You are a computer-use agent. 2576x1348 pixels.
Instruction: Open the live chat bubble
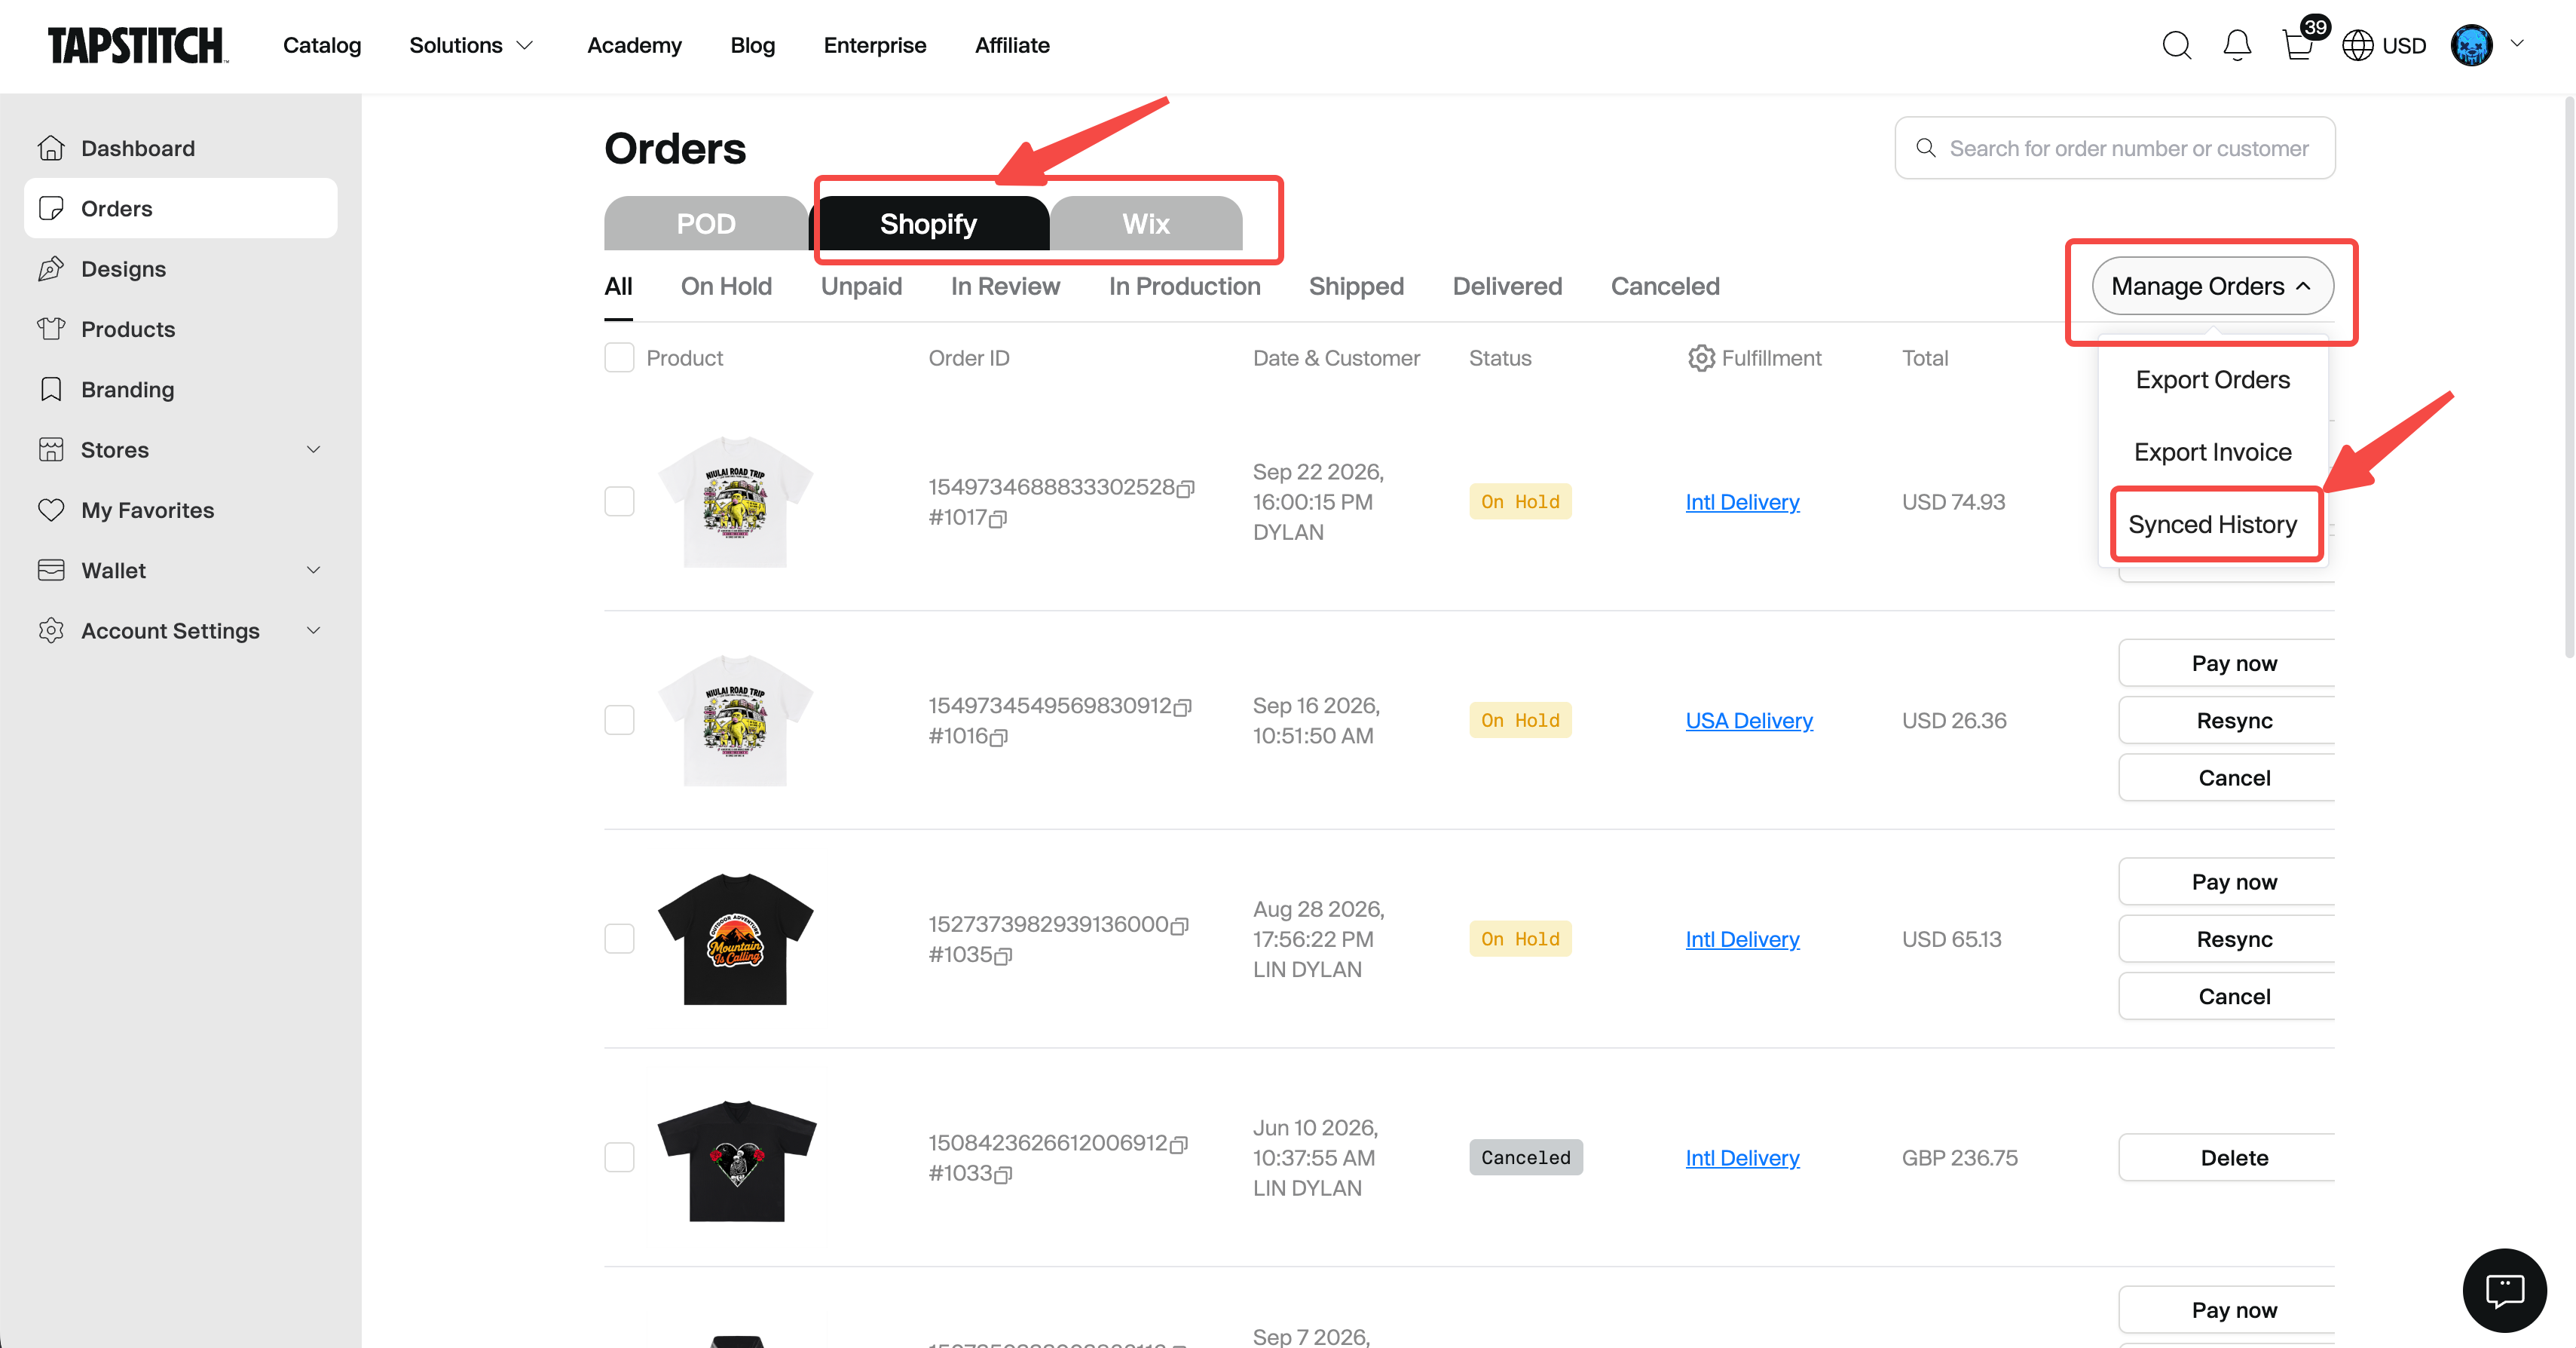(x=2504, y=1290)
